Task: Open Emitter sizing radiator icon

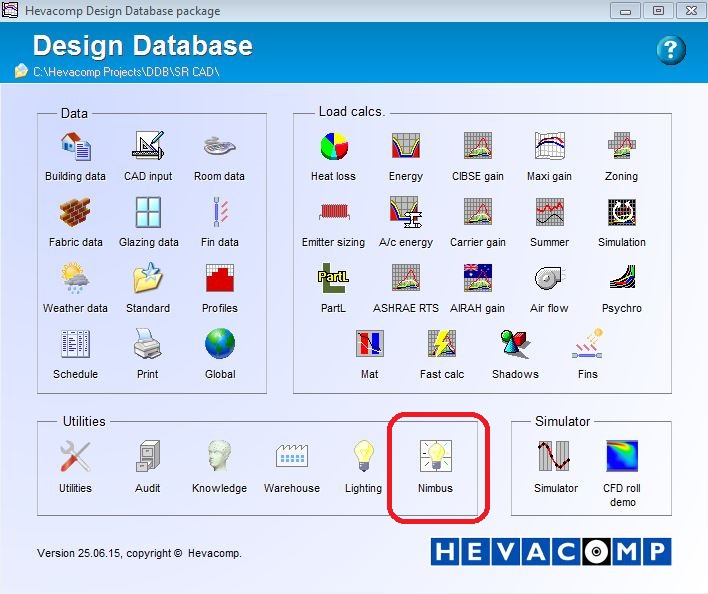Action: pos(334,211)
